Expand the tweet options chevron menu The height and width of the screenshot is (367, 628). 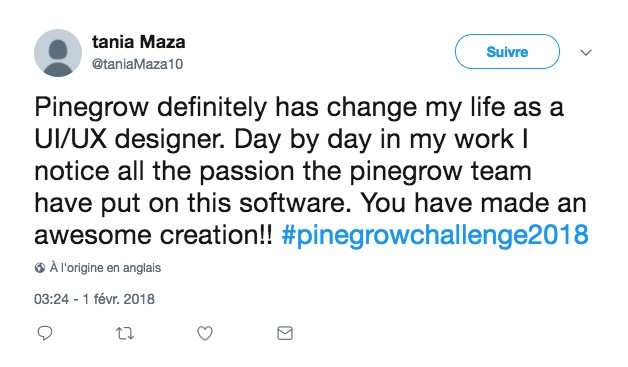(x=586, y=52)
